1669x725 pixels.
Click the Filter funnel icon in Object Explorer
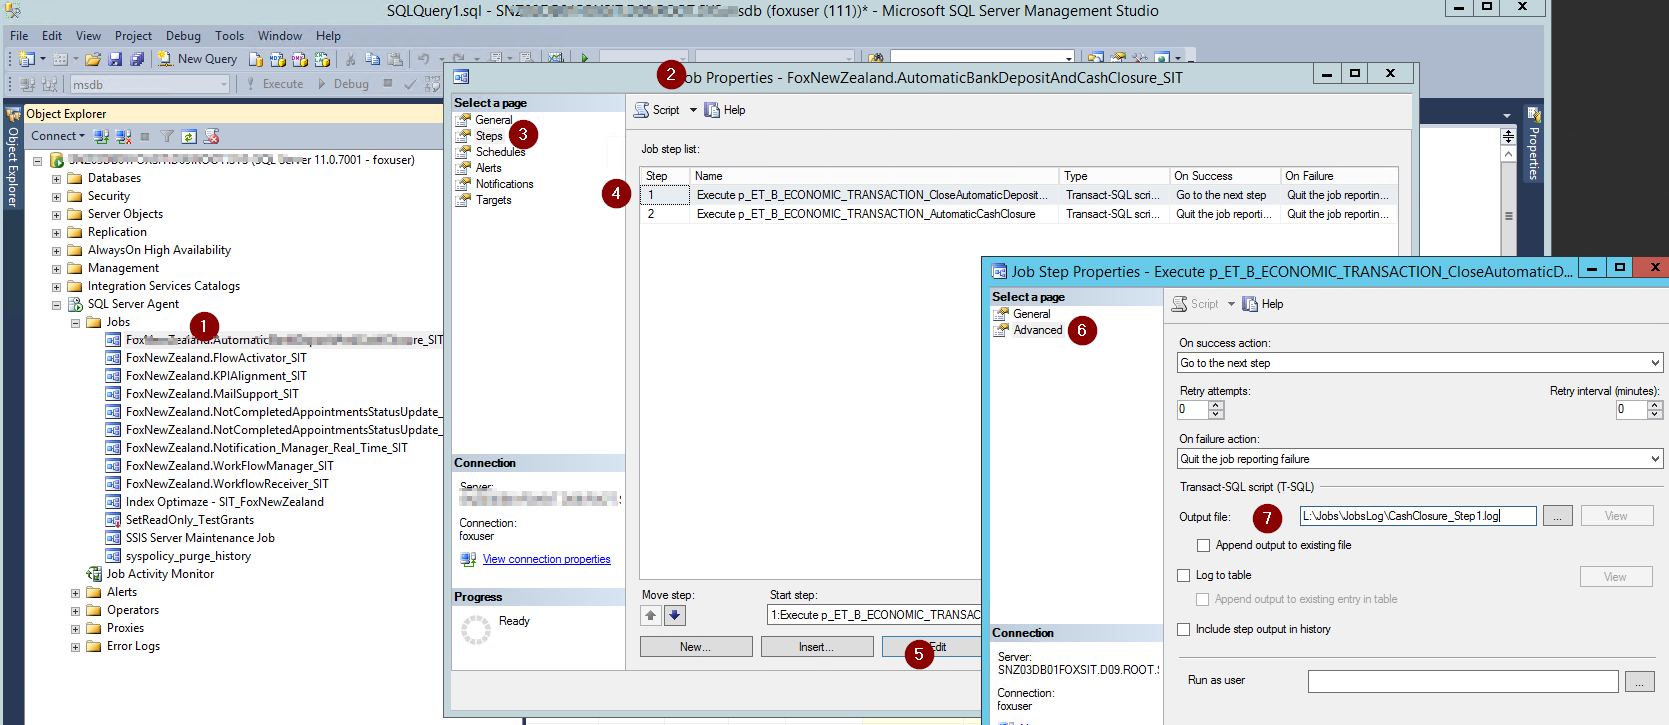[167, 136]
